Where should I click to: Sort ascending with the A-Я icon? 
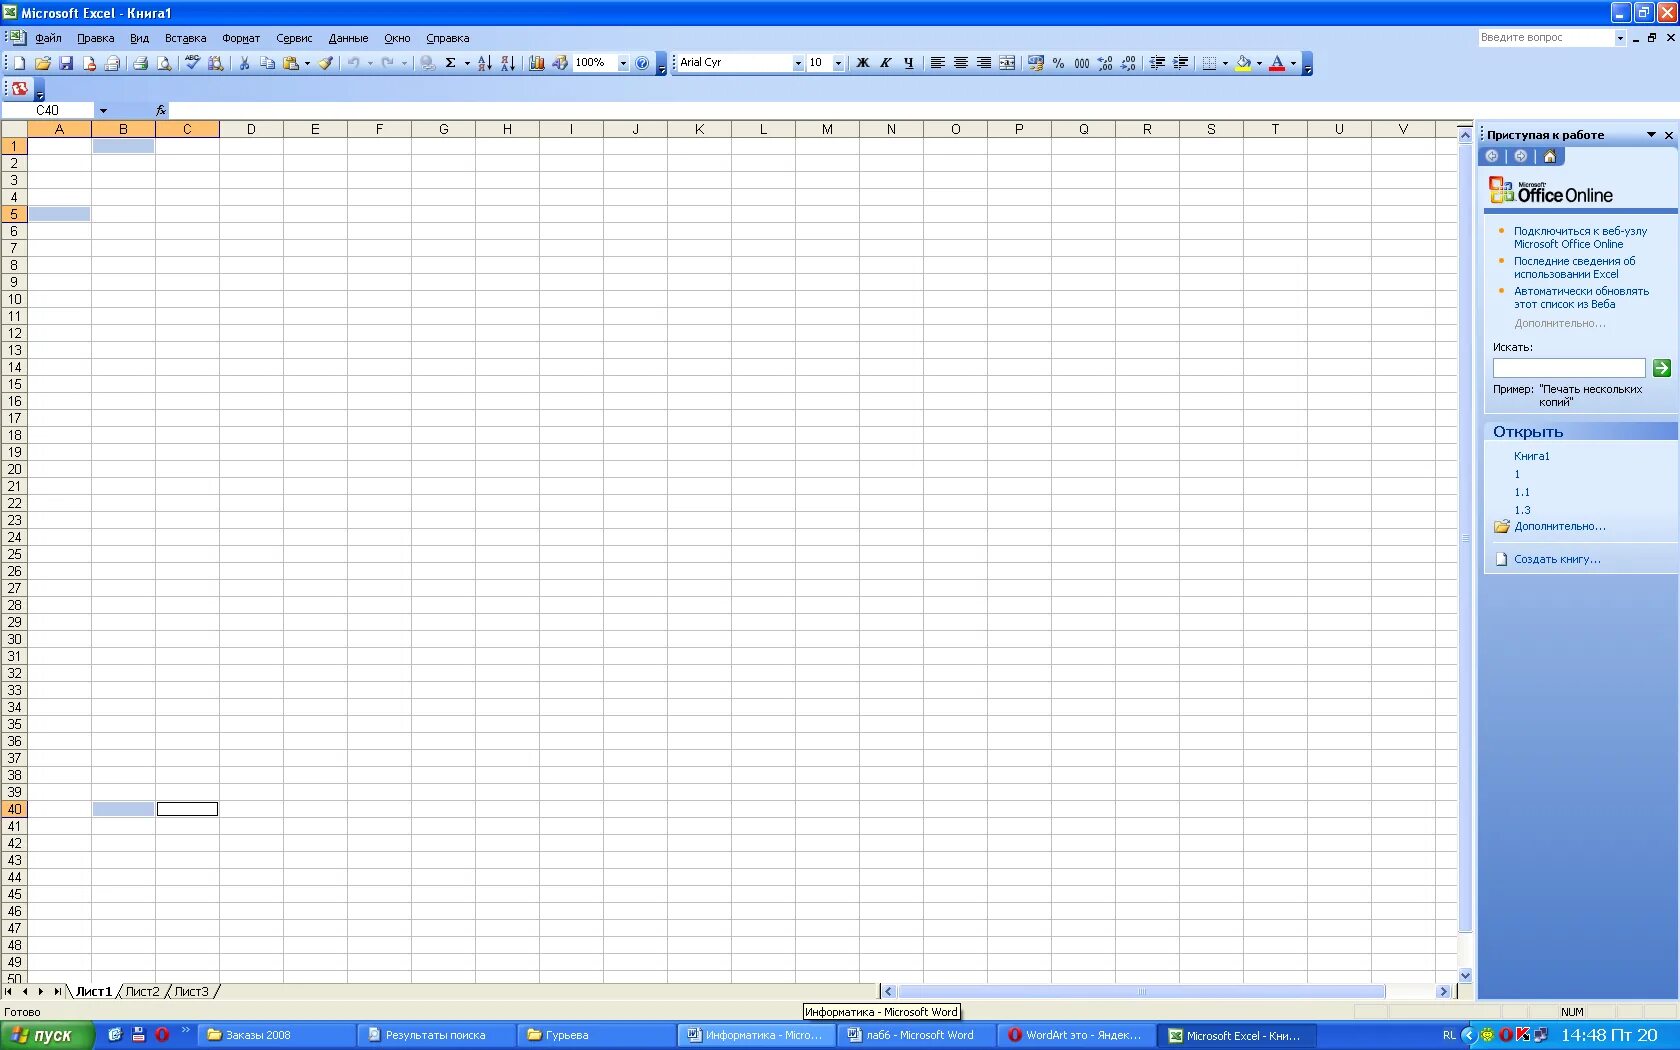click(485, 63)
